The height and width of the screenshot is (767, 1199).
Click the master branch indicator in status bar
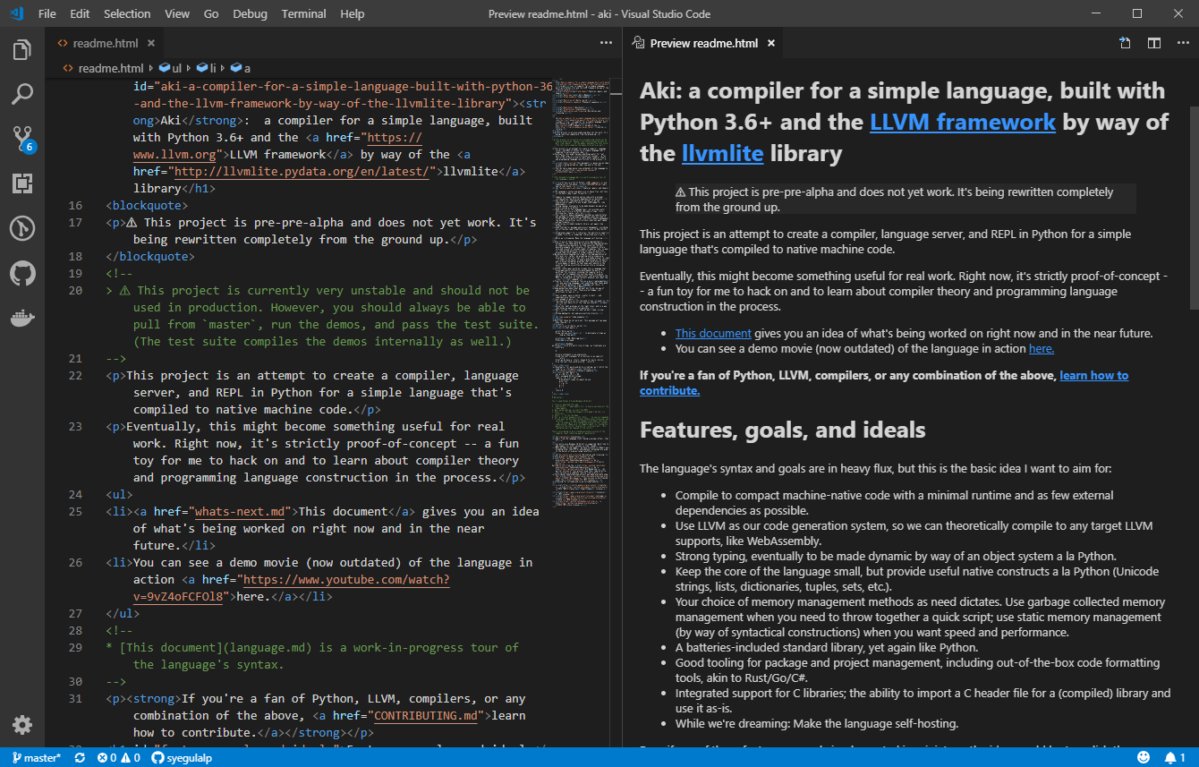pyautogui.click(x=36, y=758)
